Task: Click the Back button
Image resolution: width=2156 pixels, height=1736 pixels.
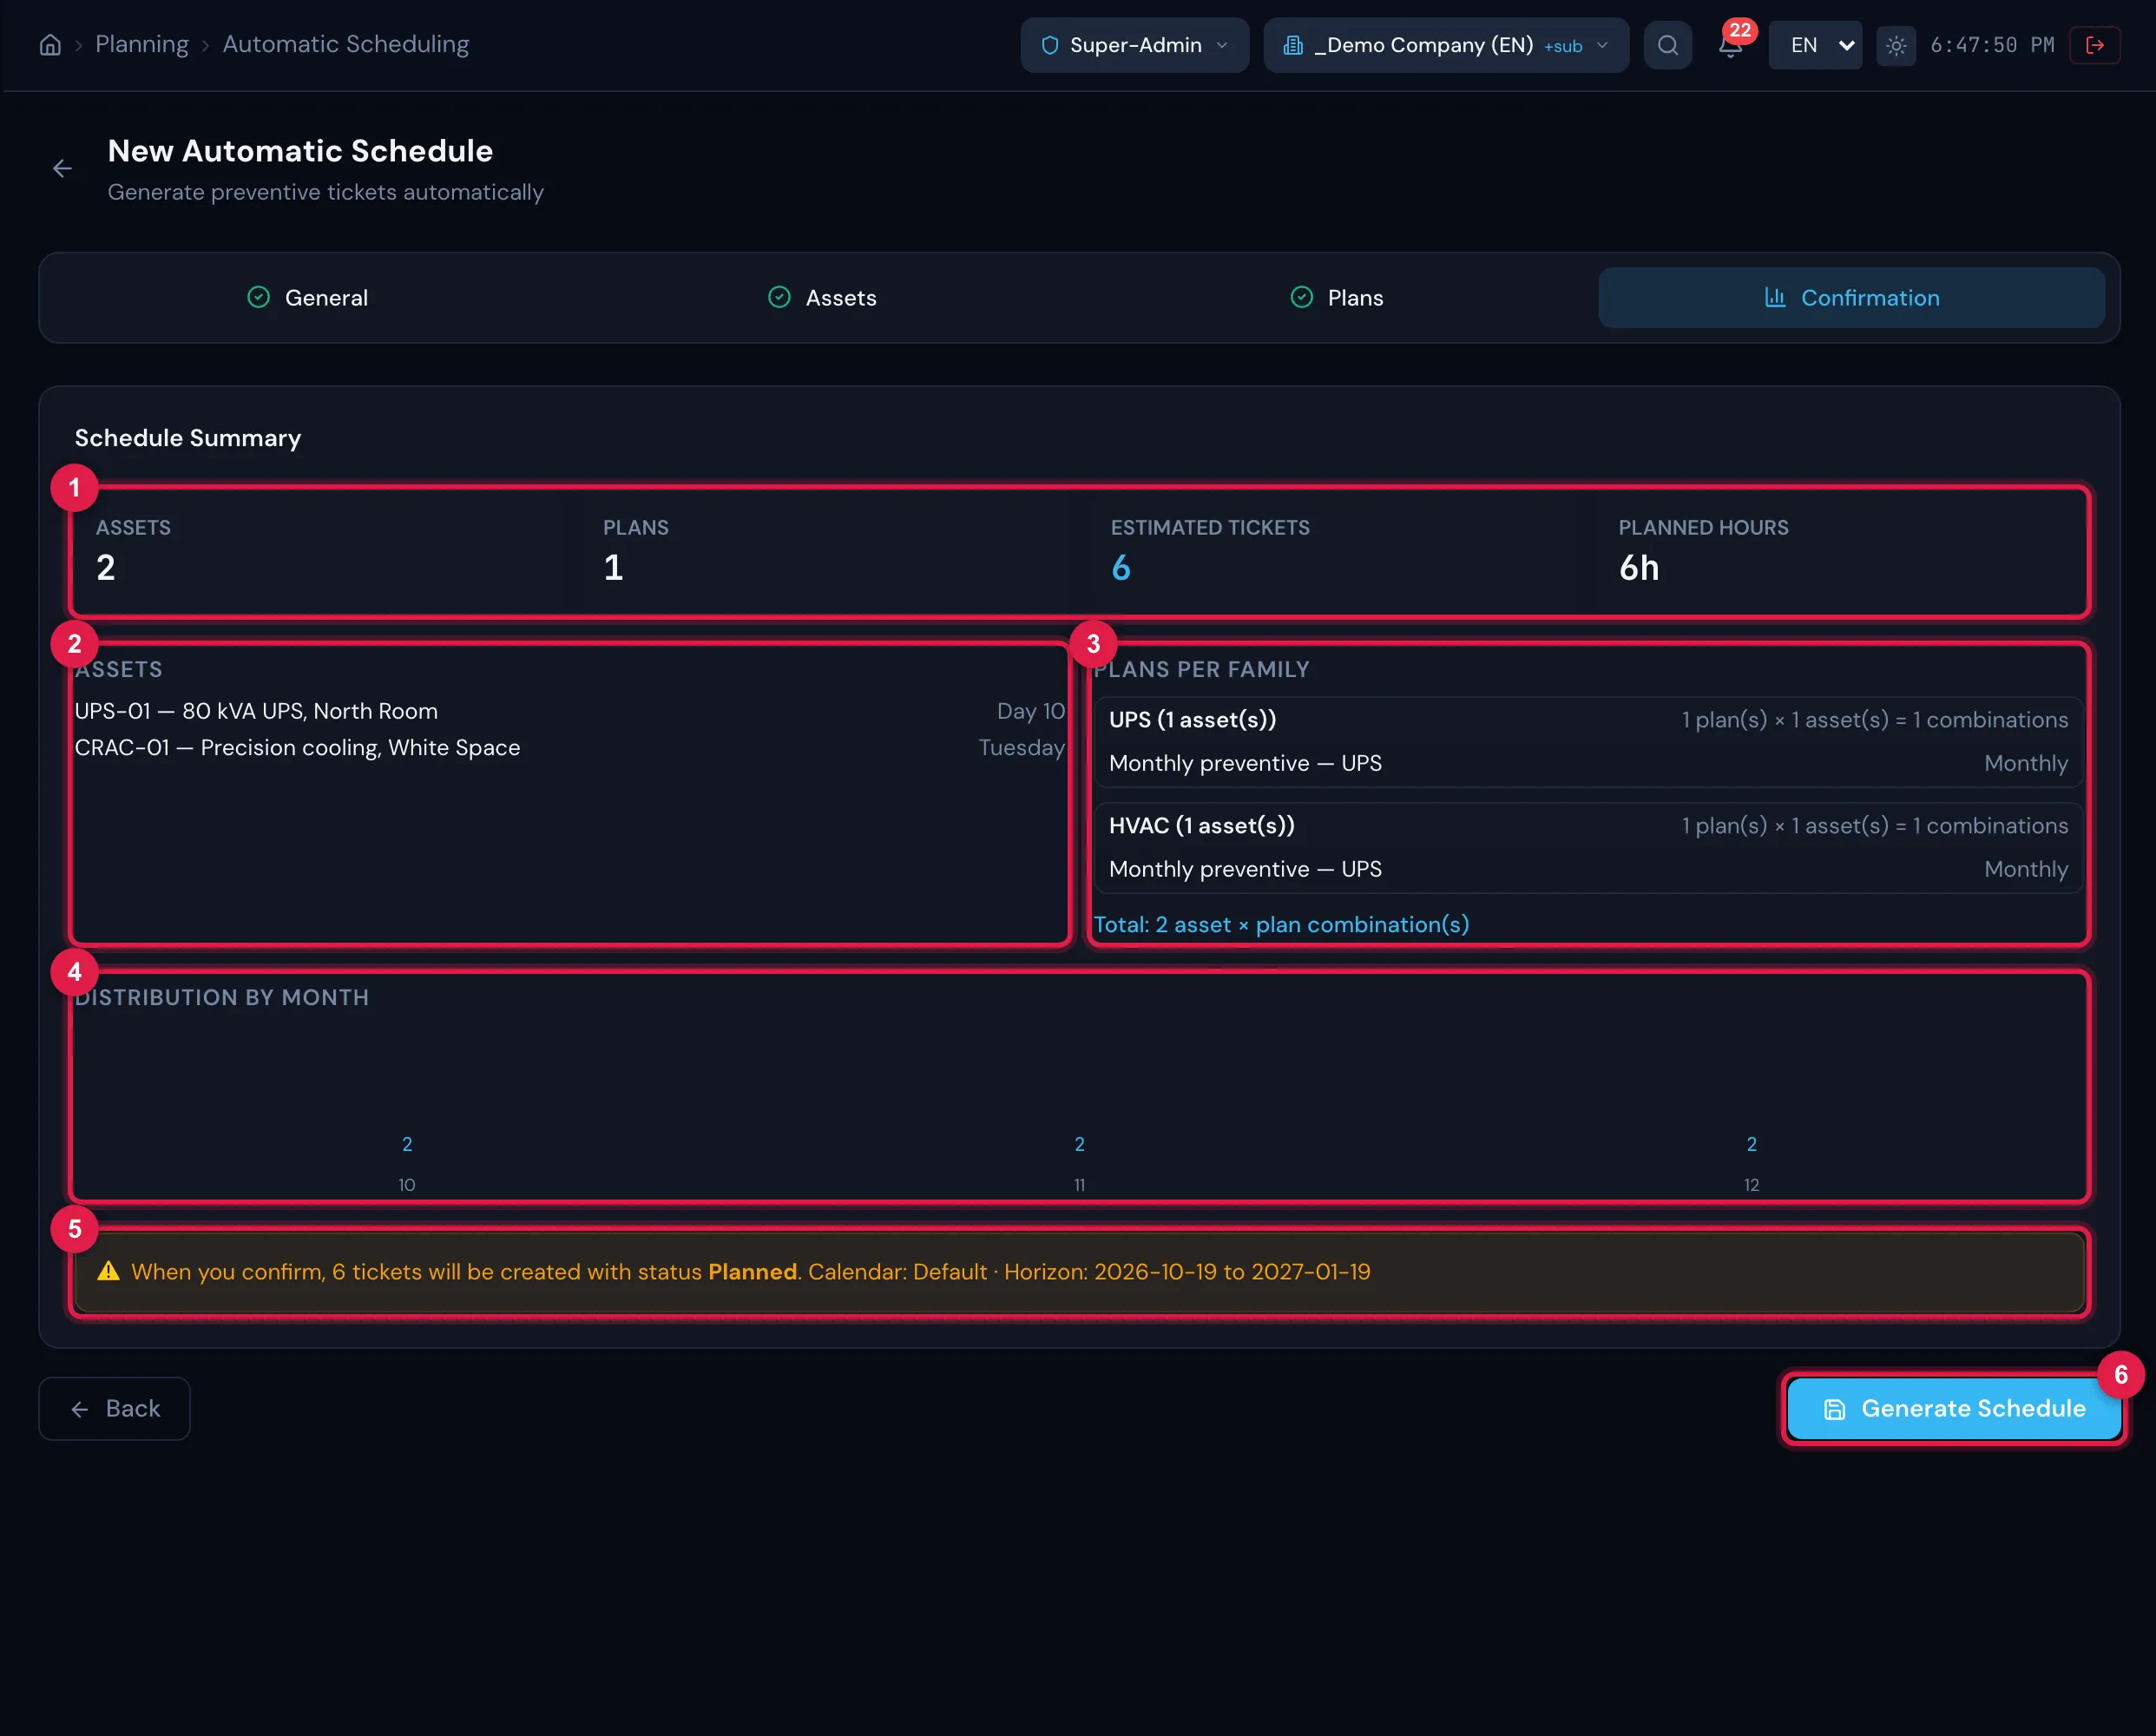Action: pyautogui.click(x=114, y=1409)
